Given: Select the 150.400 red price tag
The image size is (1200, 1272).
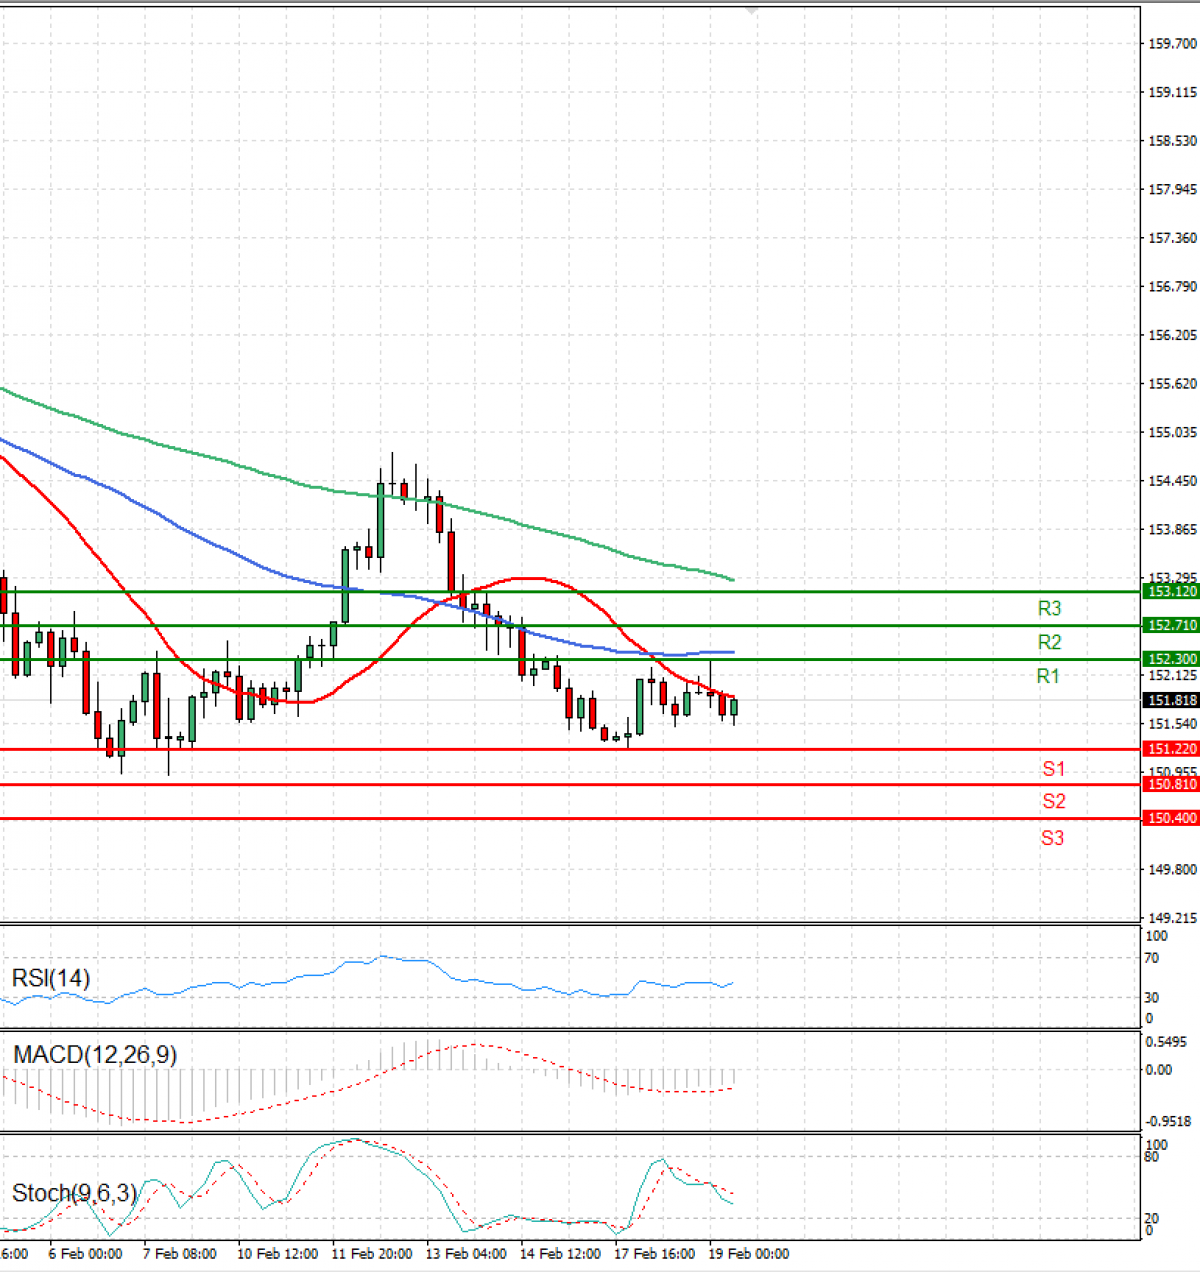Looking at the screenshot, I should point(1171,818).
